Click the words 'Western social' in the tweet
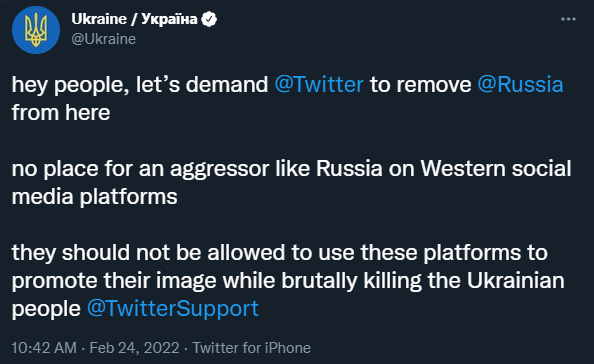594x364 pixels. [x=496, y=168]
